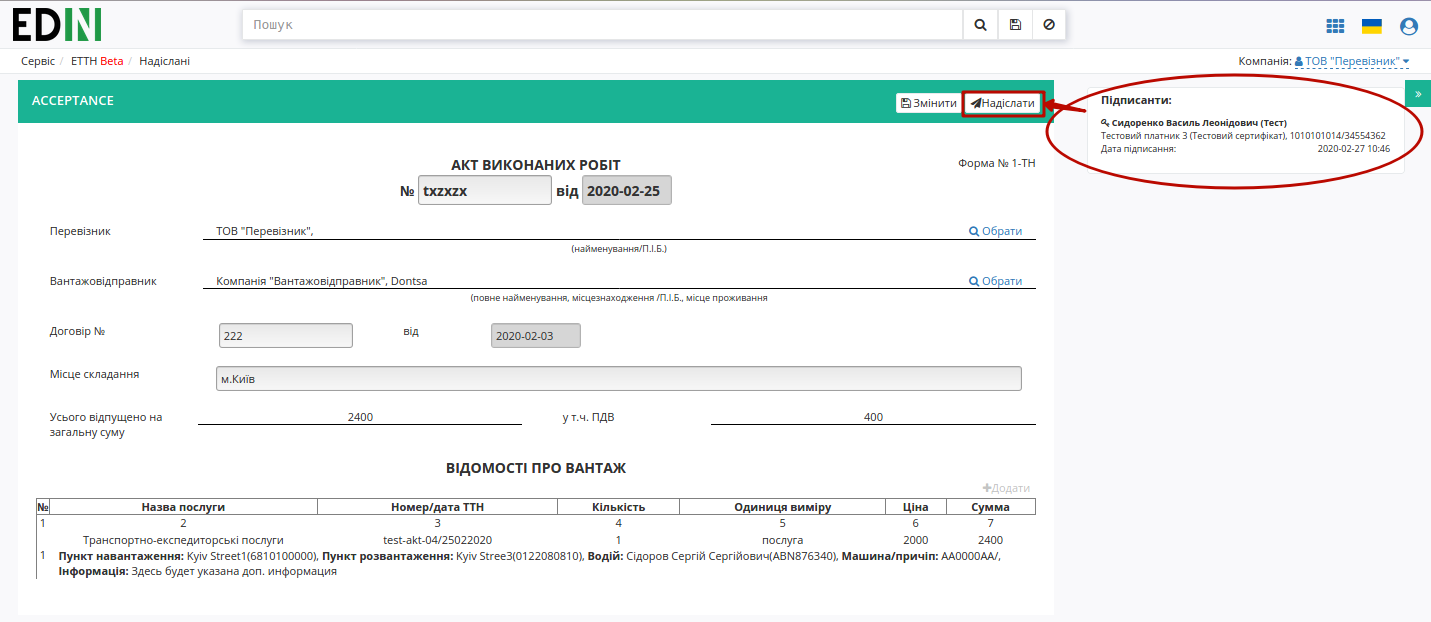This screenshot has height=622, width=1431.
Task: Click the Пошук search field
Action: tap(603, 25)
